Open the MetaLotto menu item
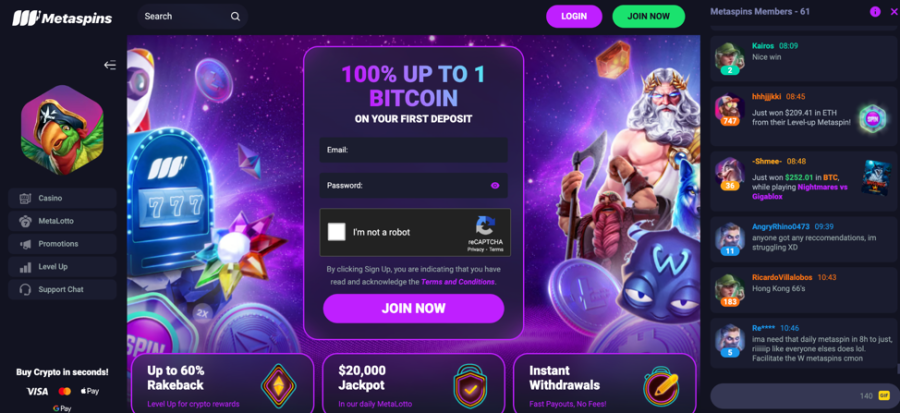The image size is (900, 413). point(62,221)
